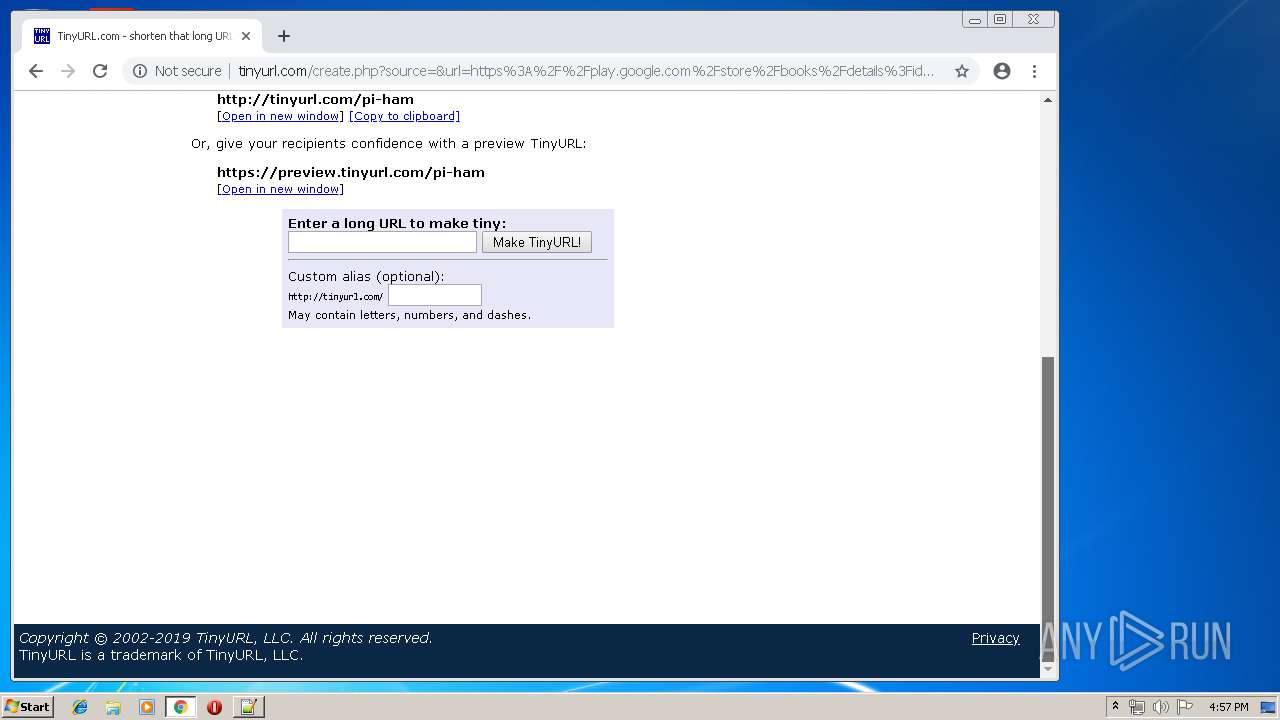Launch Internet Explorer from the taskbar
Screen dimensions: 1280x720
click(x=80, y=707)
